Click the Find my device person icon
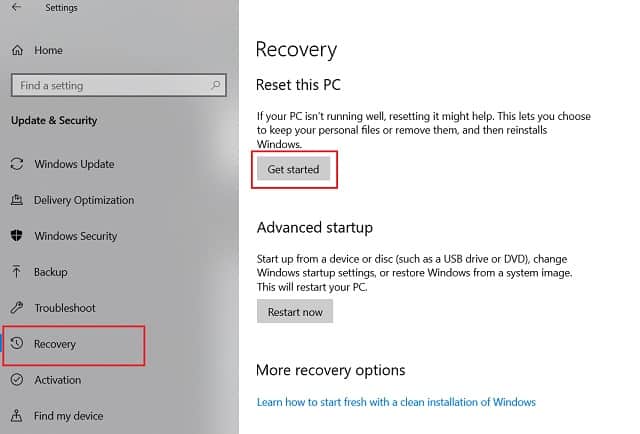The image size is (640, 434). coord(16,416)
